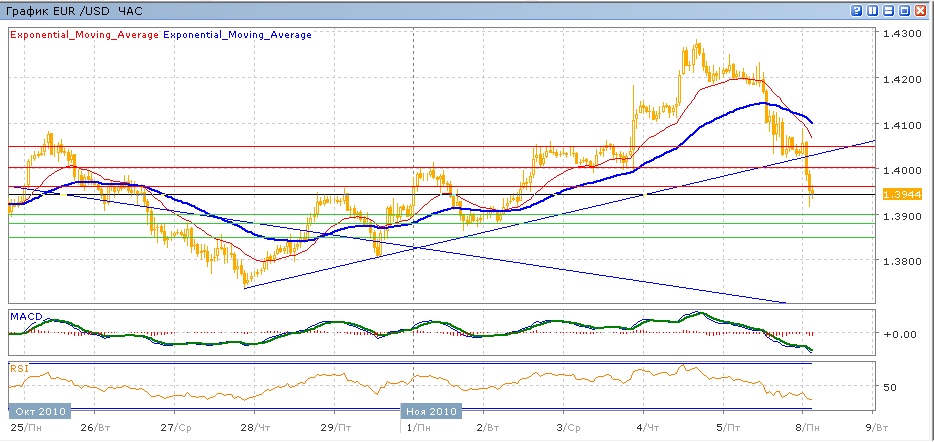Click the 28/Чт date on time axis

coord(254,426)
